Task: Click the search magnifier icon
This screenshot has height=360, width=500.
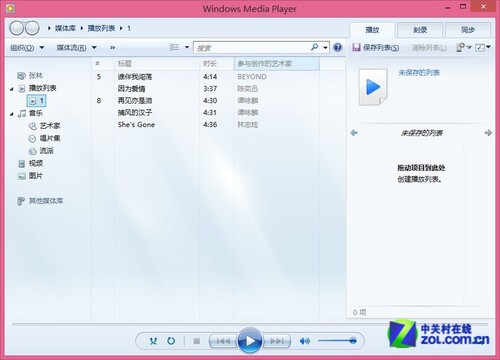Action: (314, 47)
